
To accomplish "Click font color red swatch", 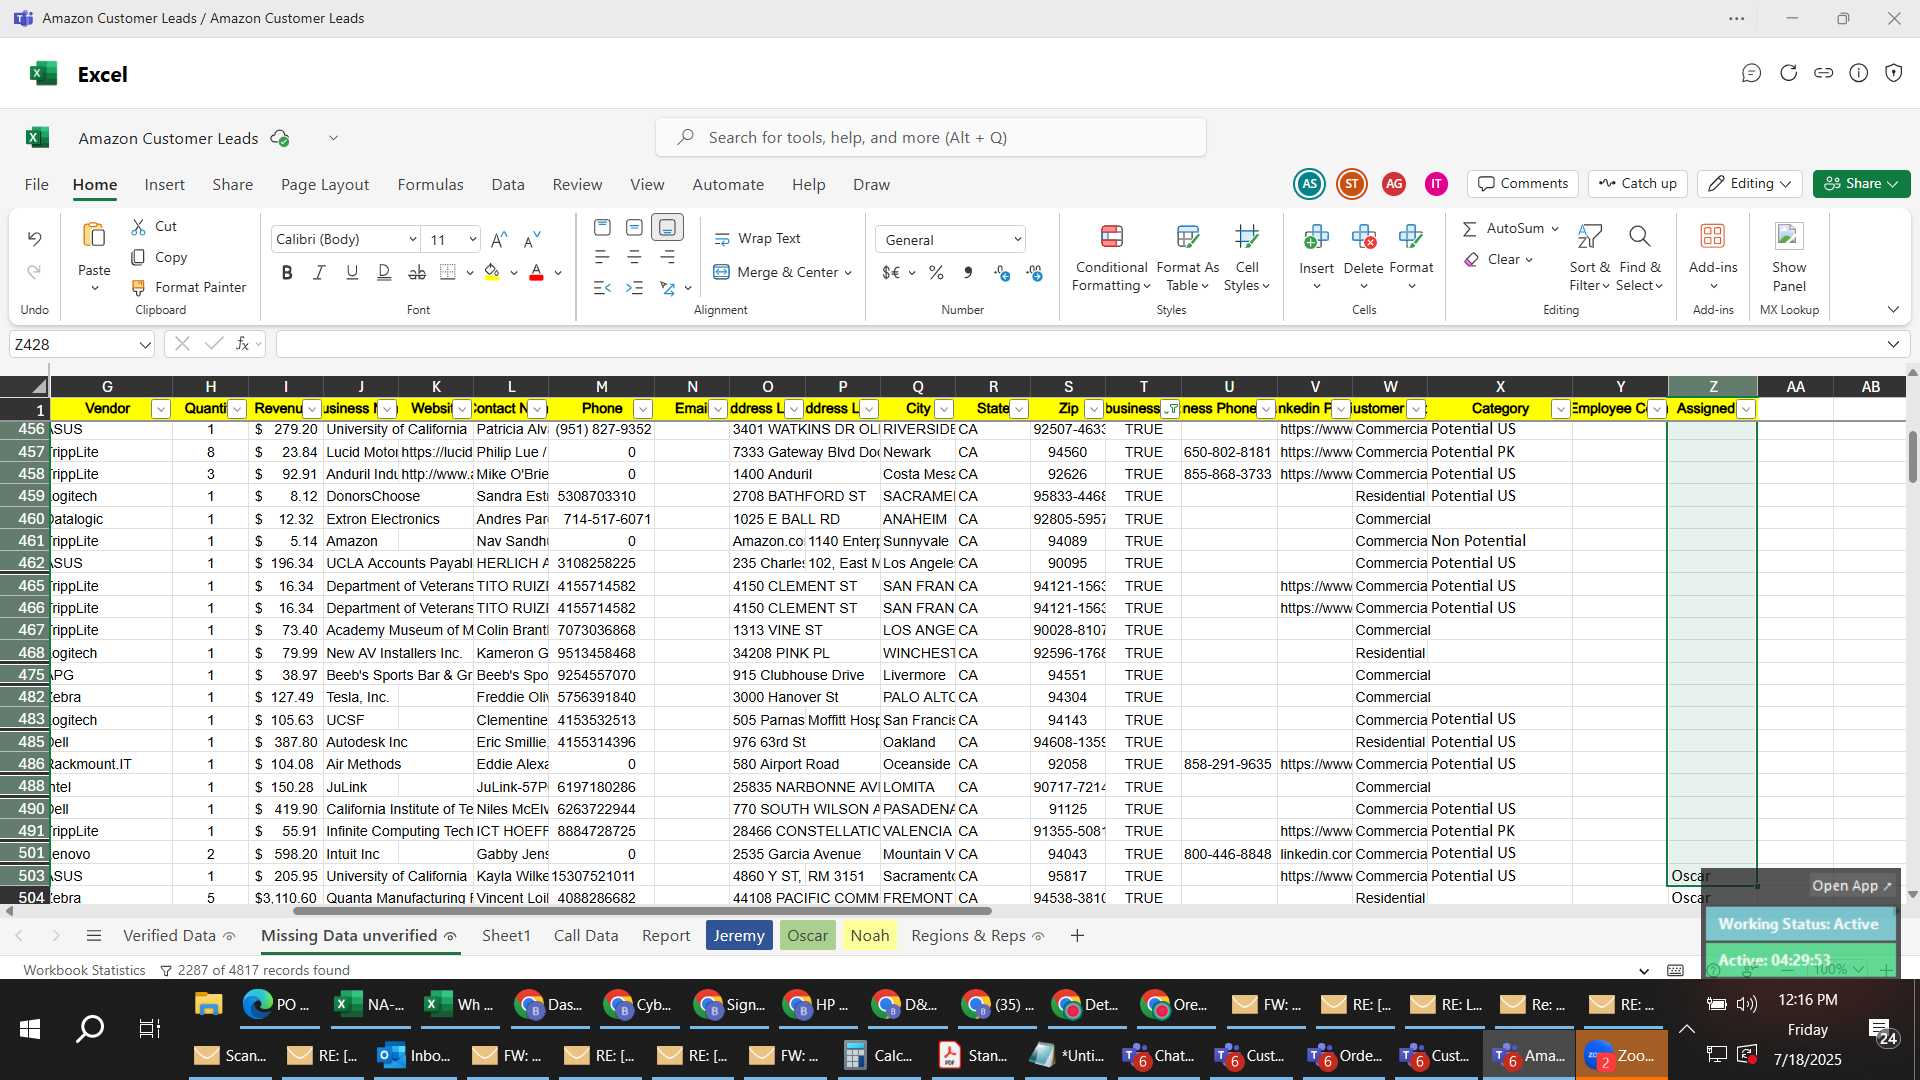I will 536,272.
